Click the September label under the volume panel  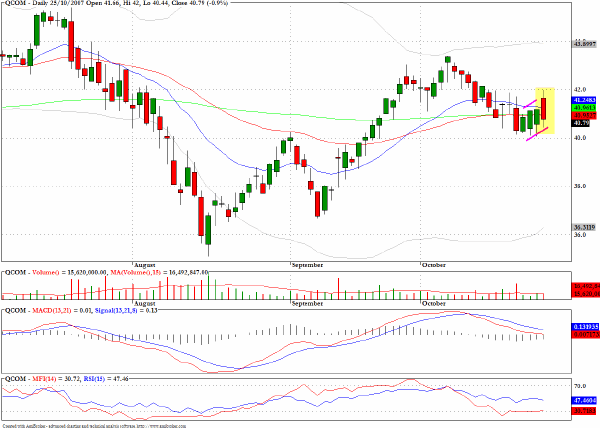(x=307, y=303)
